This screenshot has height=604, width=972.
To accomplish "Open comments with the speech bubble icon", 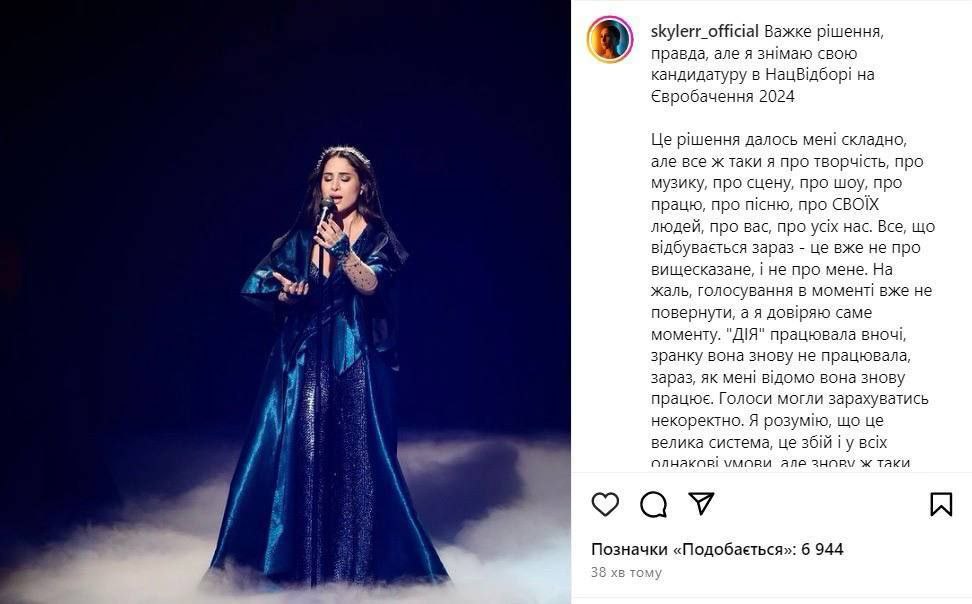I will coord(653,504).
